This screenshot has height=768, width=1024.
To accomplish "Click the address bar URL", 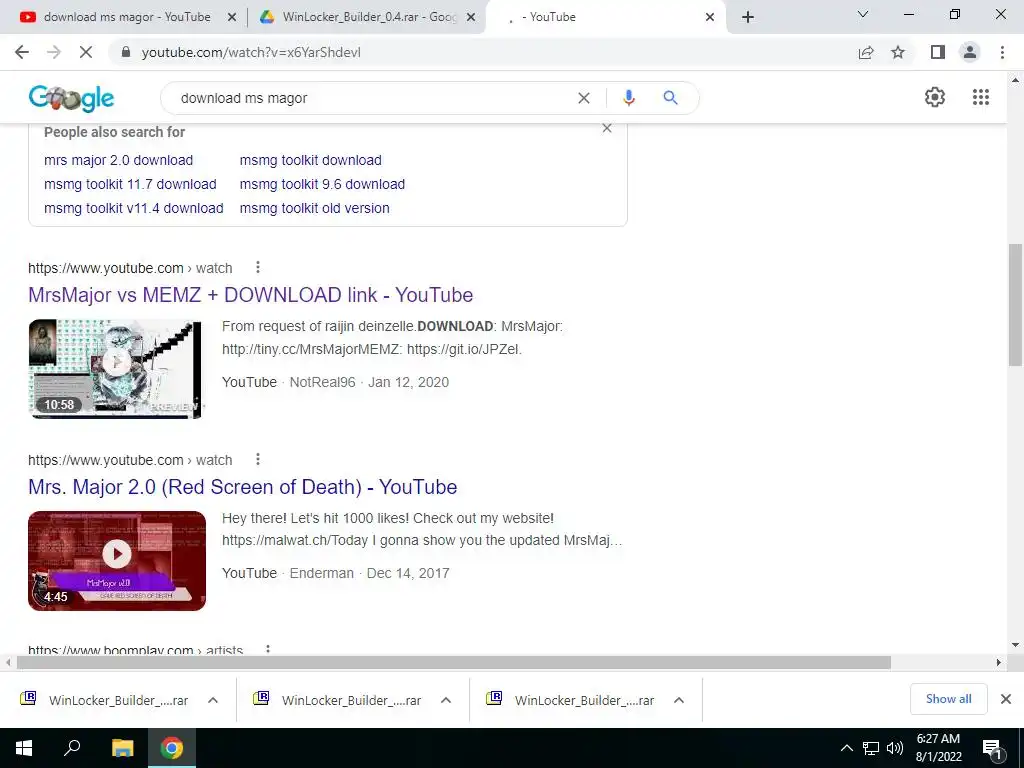I will click(x=251, y=52).
